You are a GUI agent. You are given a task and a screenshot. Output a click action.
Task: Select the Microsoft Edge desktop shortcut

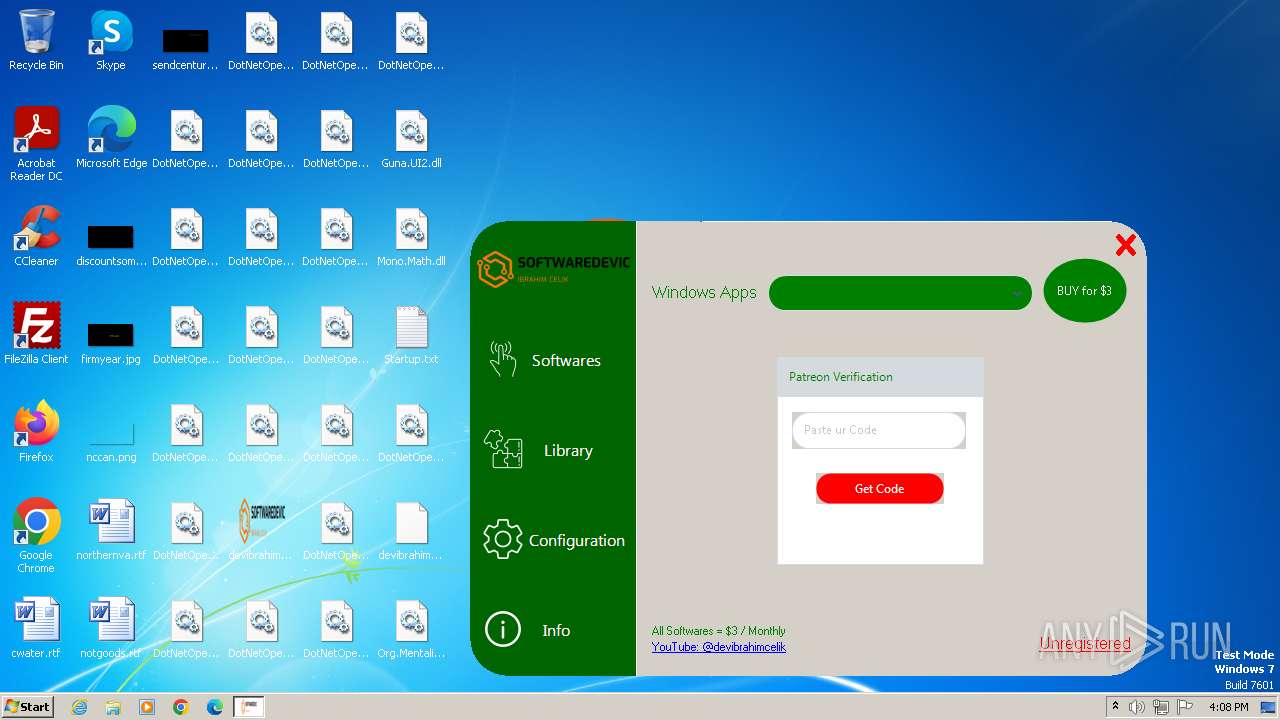coord(111,138)
